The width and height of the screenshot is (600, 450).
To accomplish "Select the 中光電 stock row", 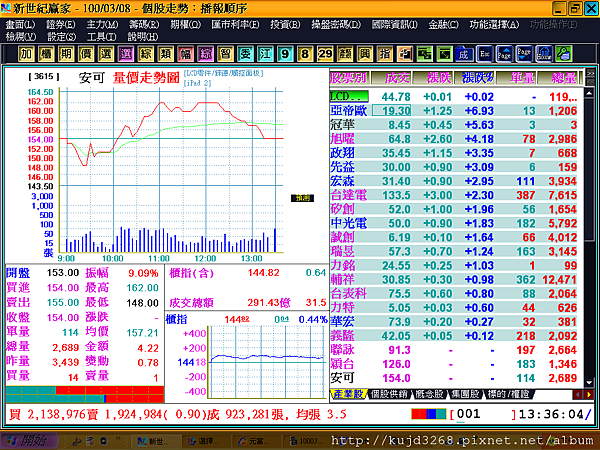I will (454, 223).
